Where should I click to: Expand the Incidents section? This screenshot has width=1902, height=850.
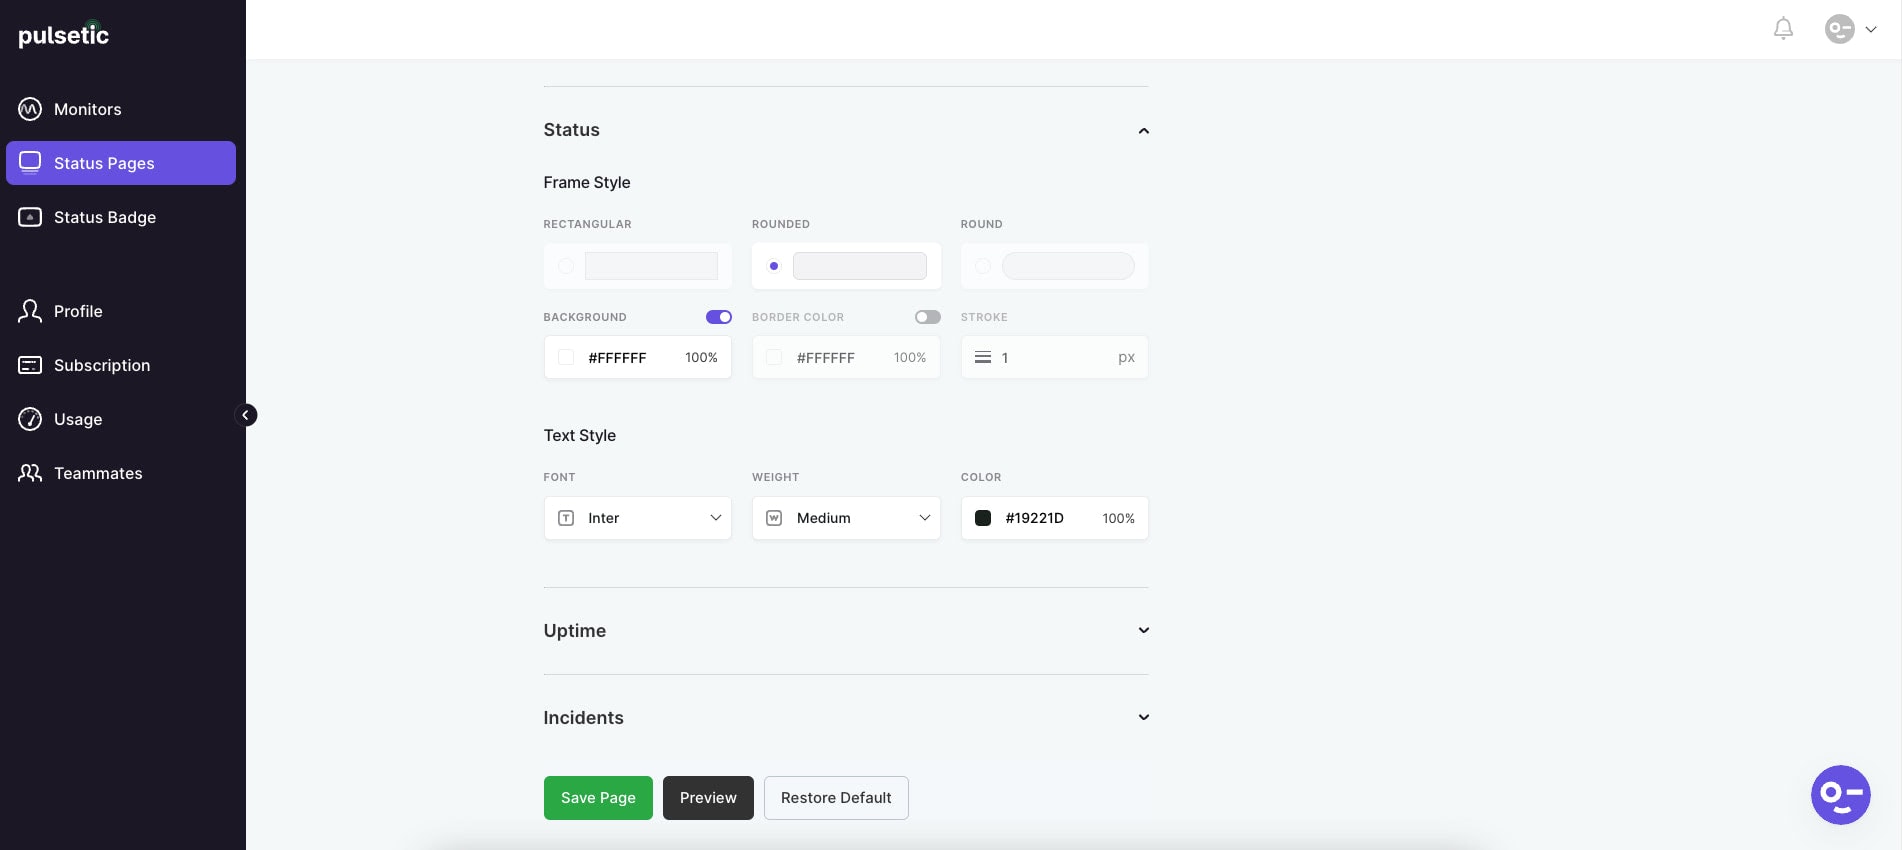click(1144, 717)
